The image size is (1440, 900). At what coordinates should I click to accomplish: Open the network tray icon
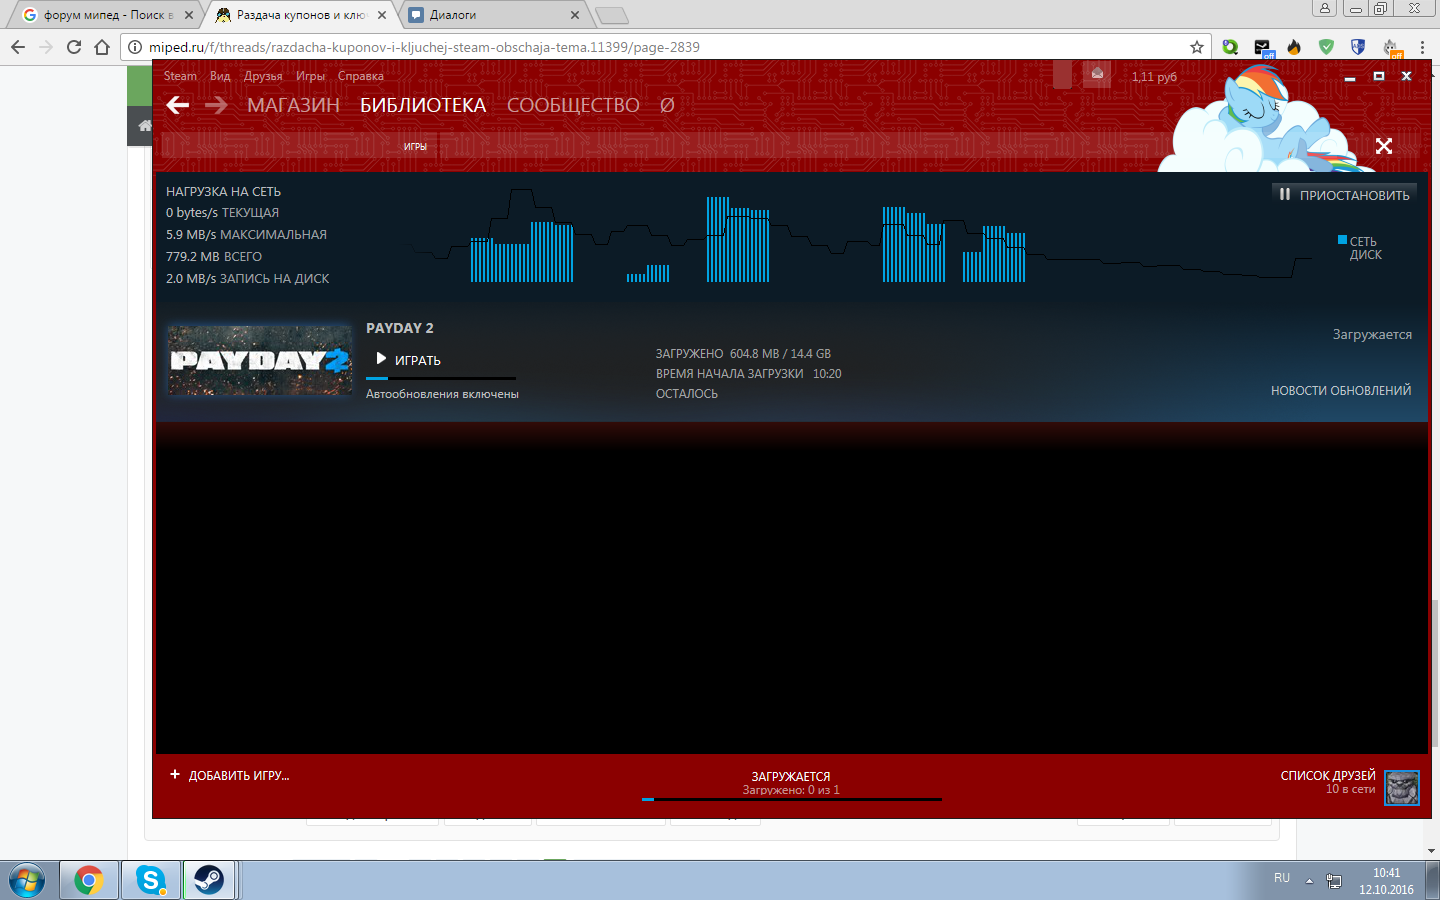pos(1333,881)
